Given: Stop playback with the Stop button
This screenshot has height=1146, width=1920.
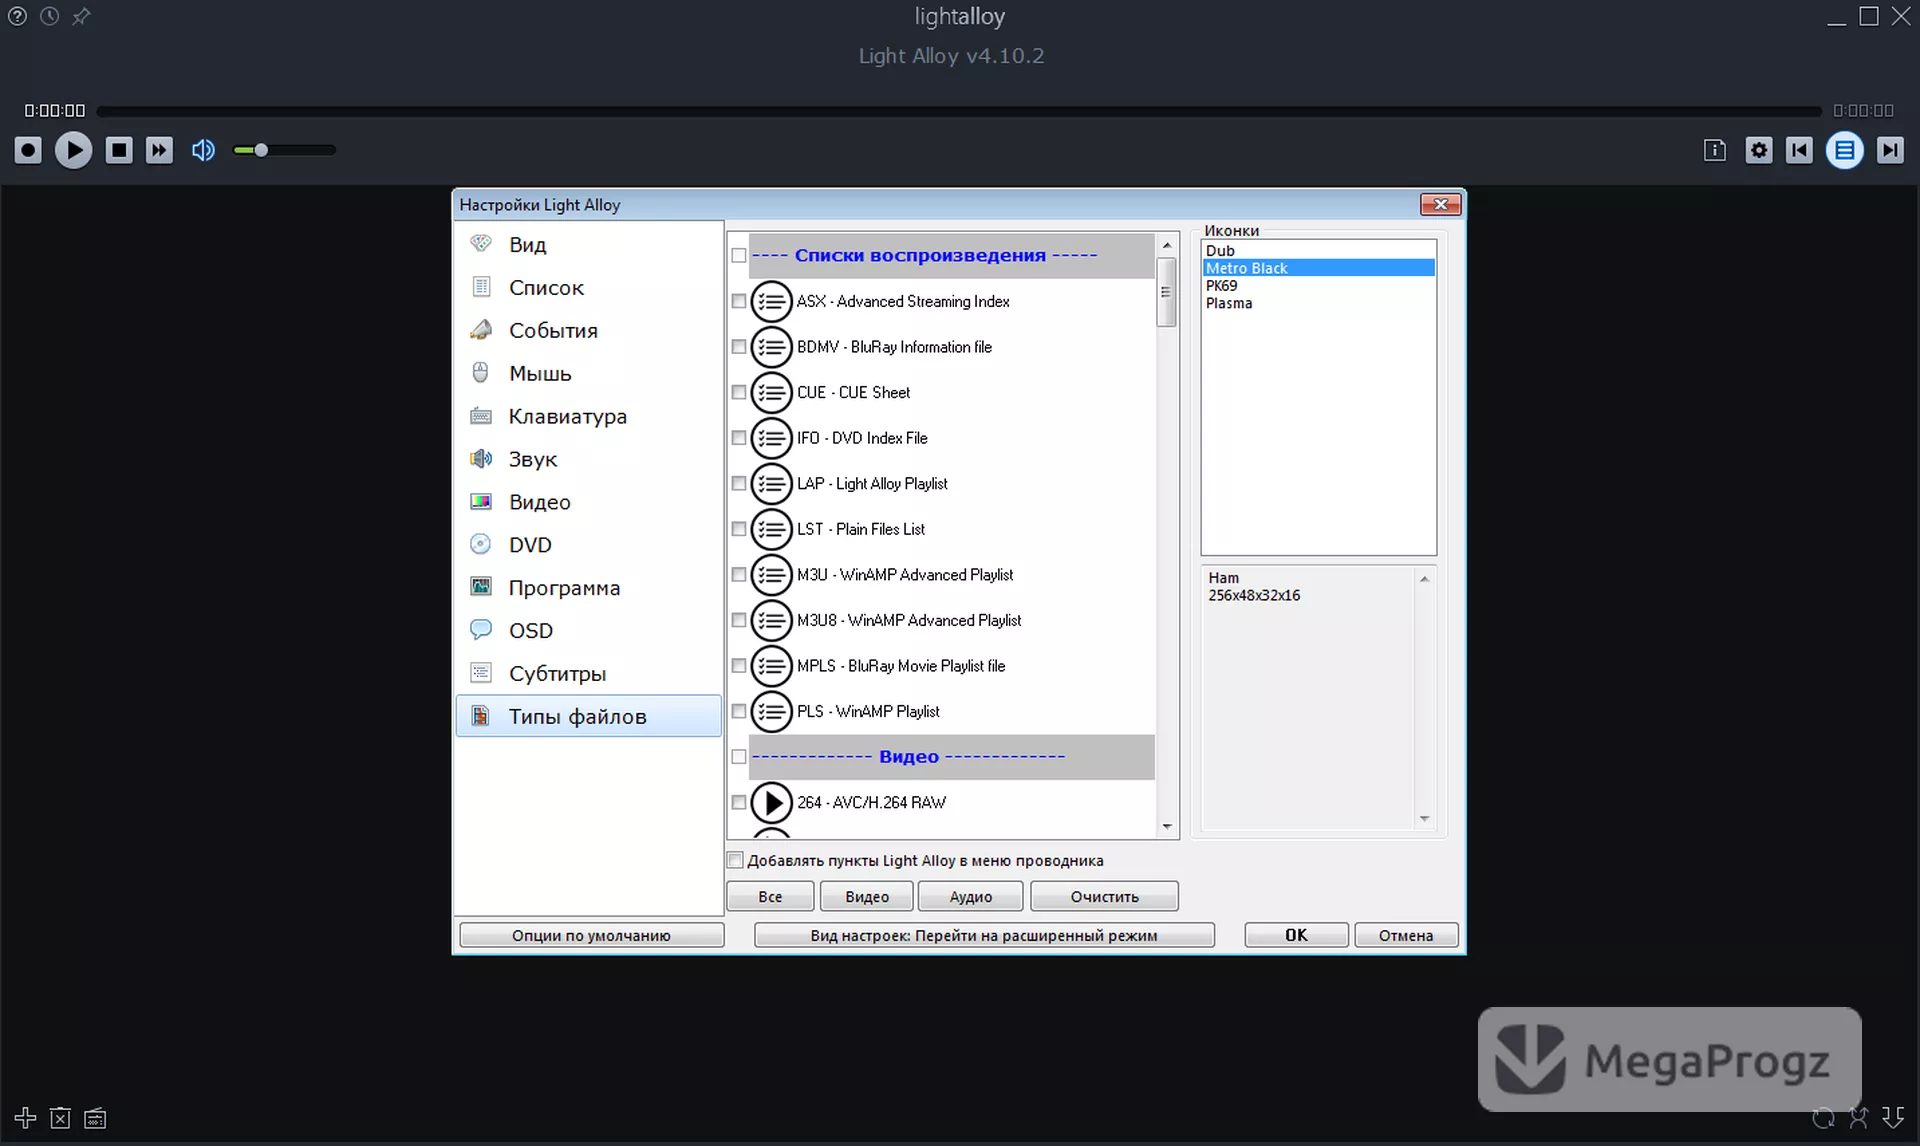Looking at the screenshot, I should (x=119, y=150).
